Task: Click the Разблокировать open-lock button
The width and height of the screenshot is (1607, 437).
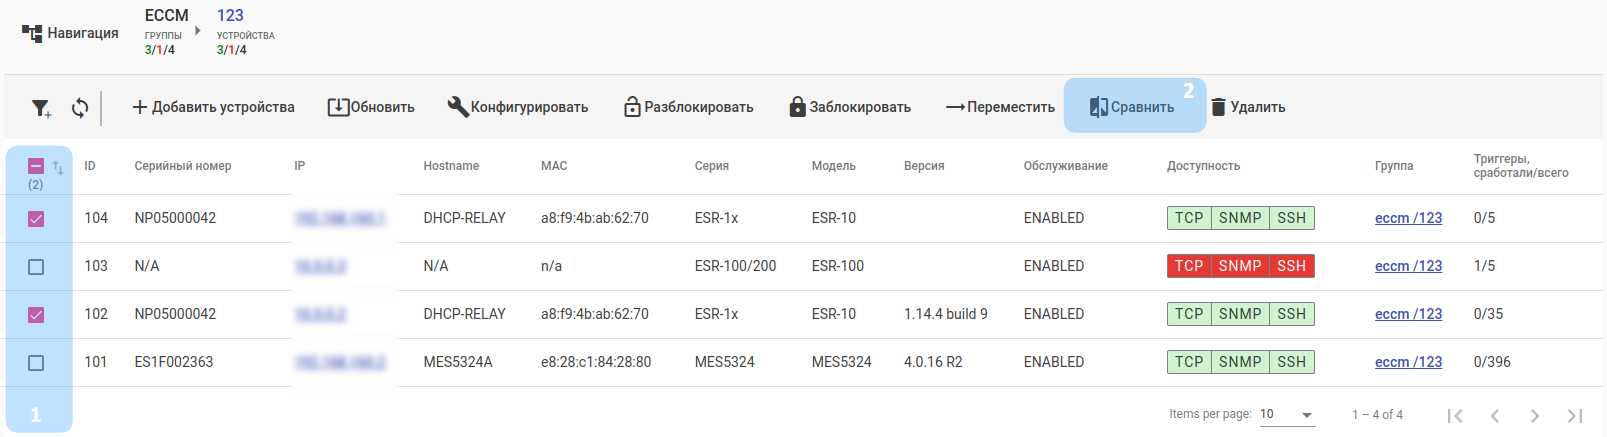Action: click(x=688, y=107)
